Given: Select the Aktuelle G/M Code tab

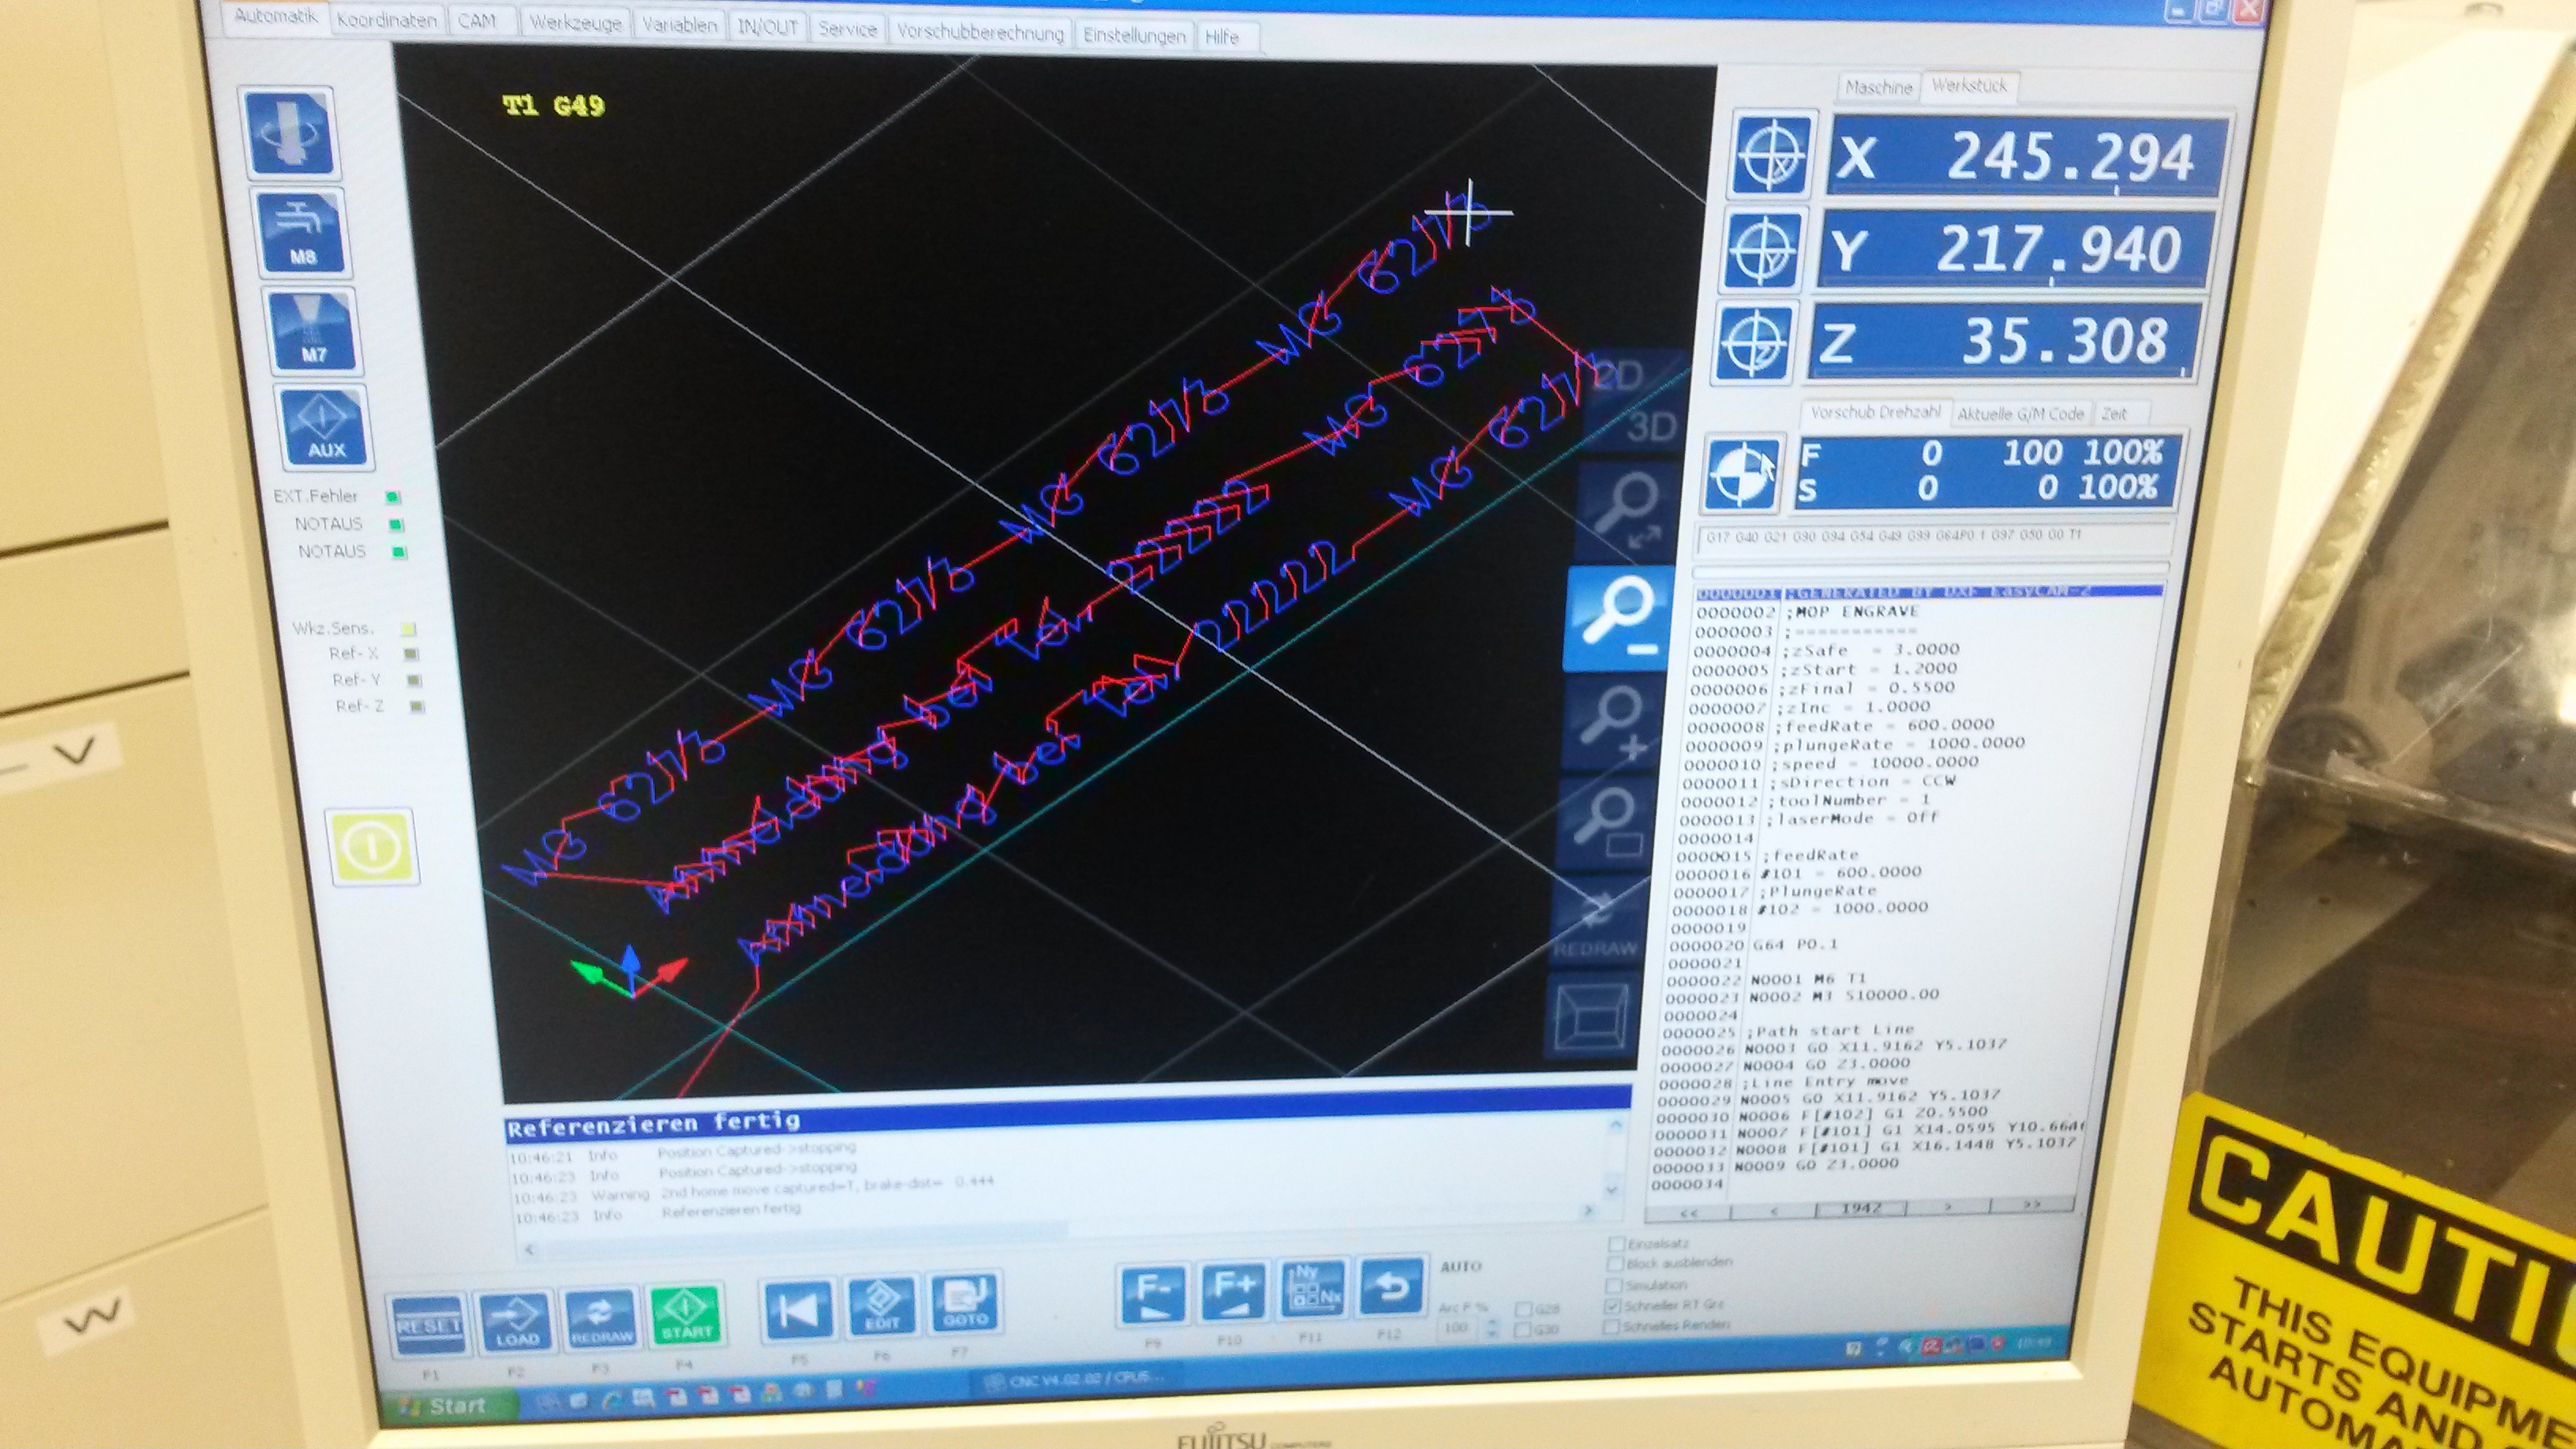Looking at the screenshot, I should [x=2020, y=413].
